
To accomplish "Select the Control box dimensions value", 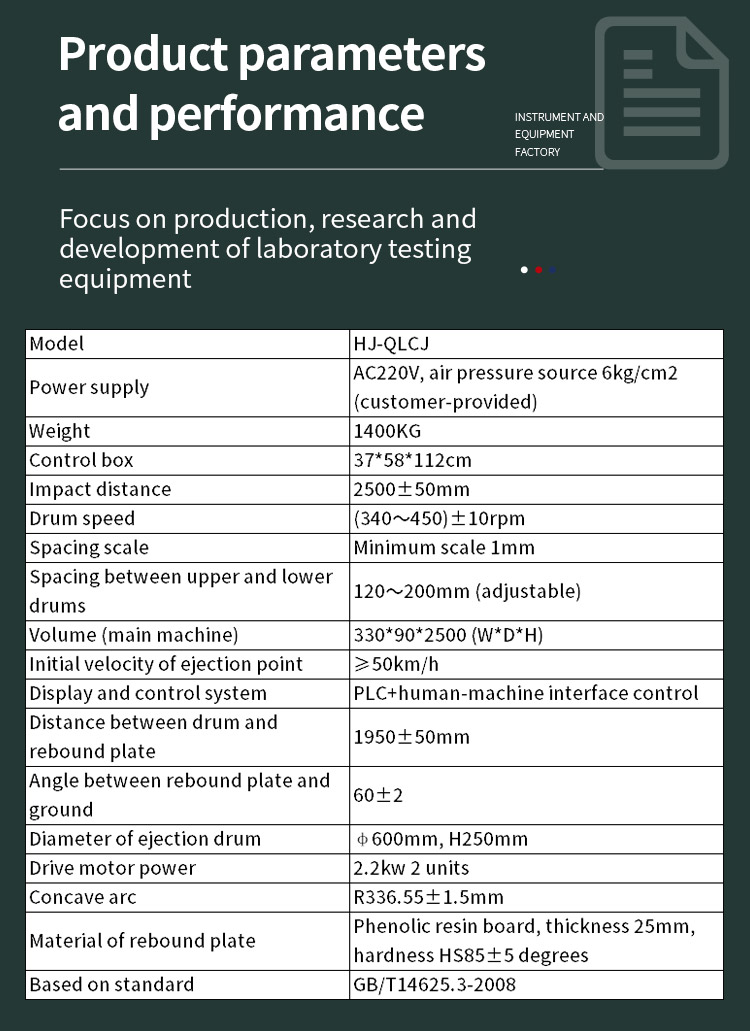I will click(412, 460).
